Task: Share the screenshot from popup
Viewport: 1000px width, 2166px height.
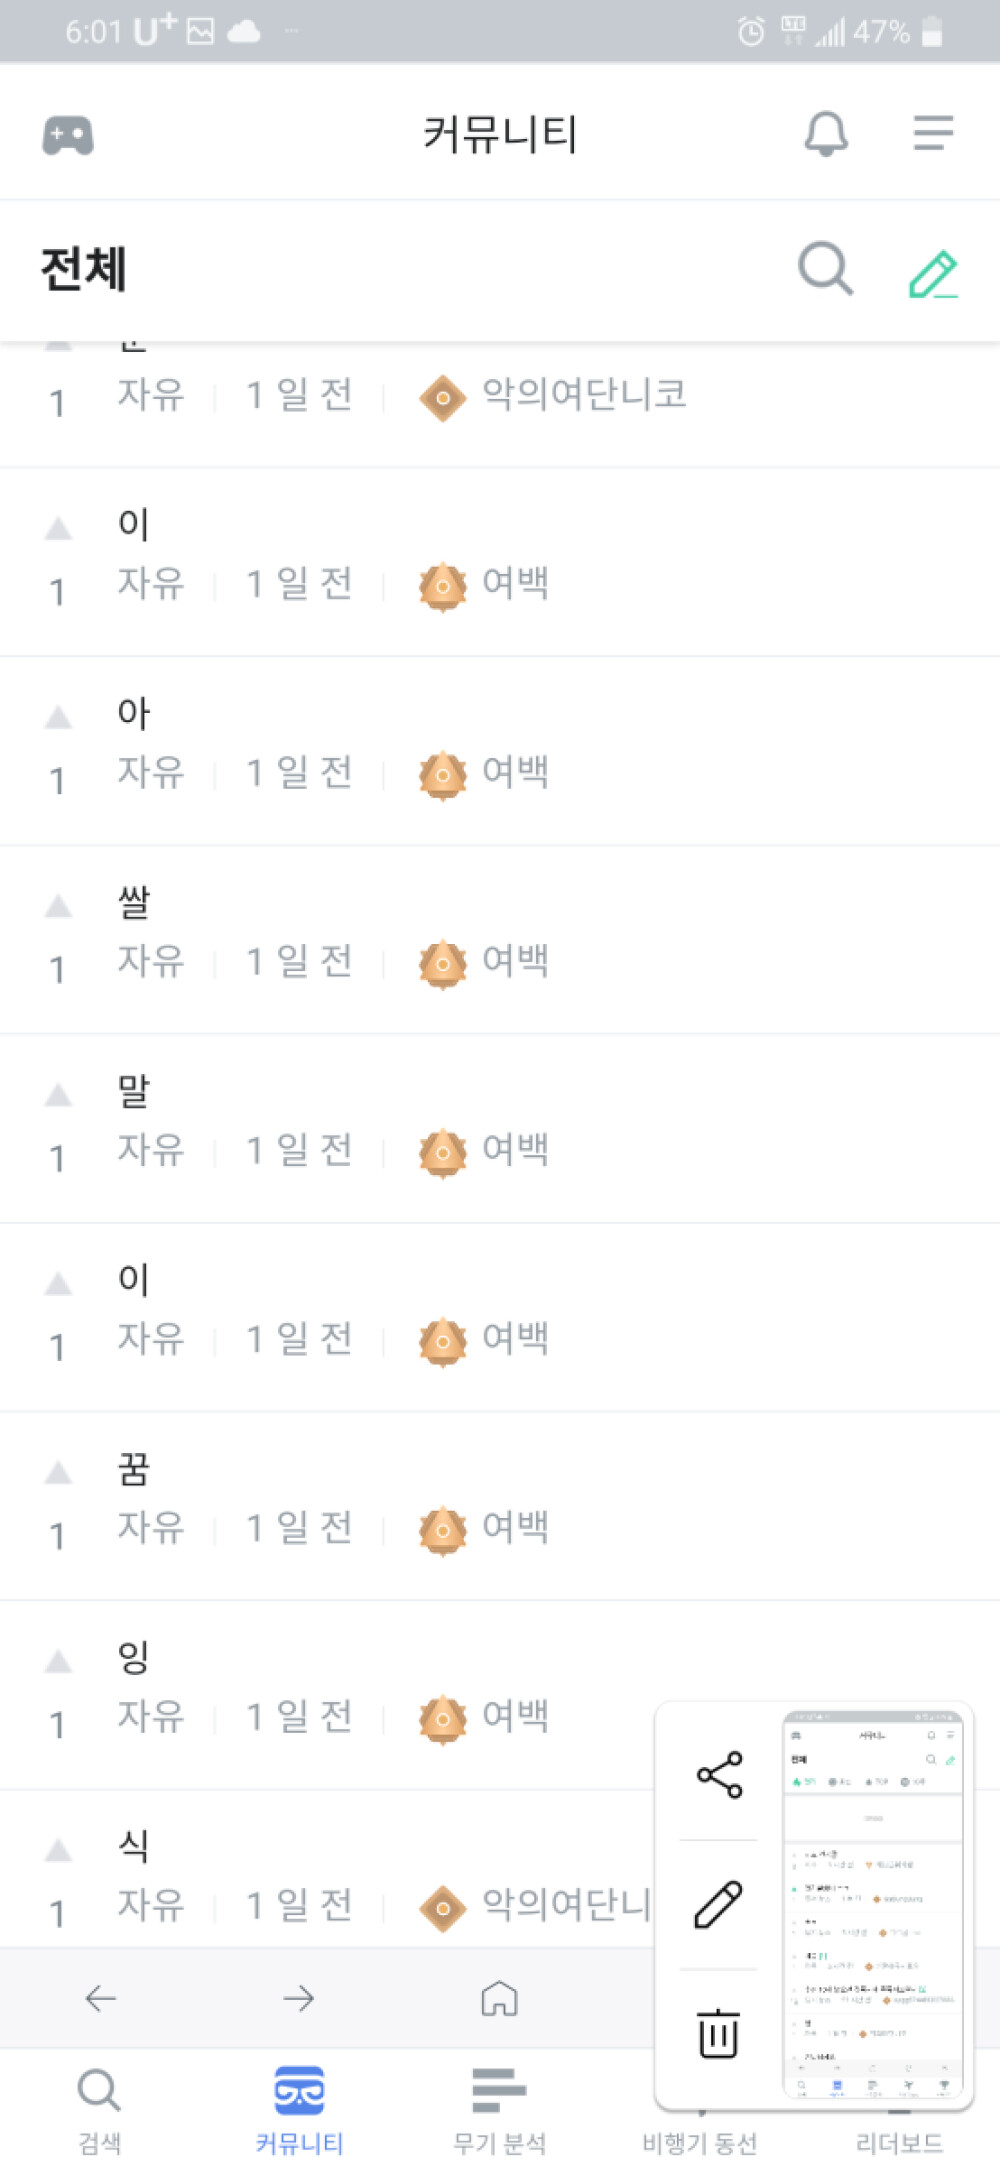Action: point(719,1775)
